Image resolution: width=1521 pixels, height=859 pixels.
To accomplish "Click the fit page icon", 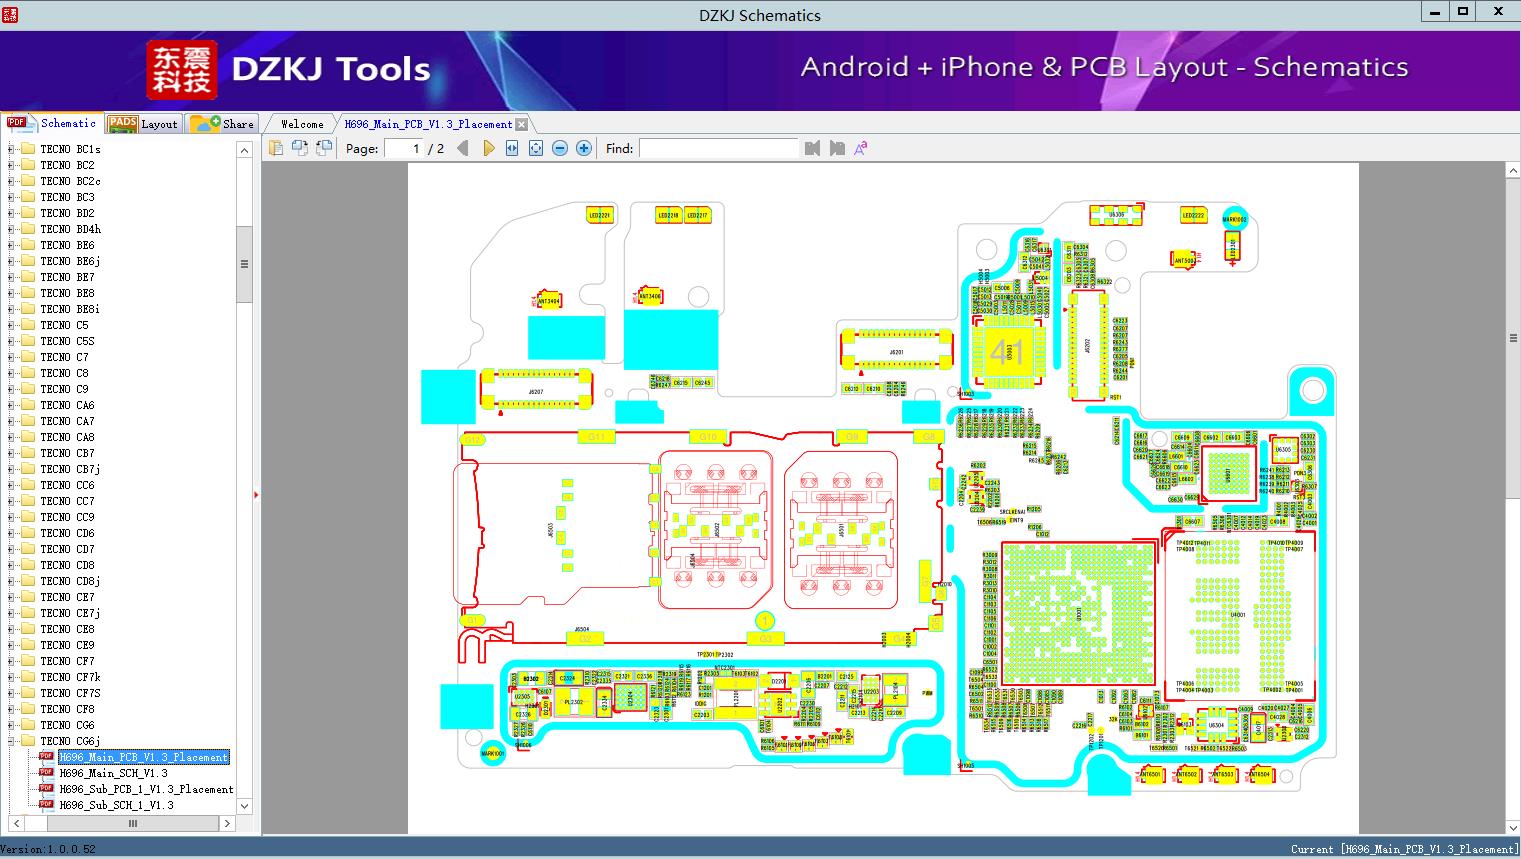I will 536,148.
